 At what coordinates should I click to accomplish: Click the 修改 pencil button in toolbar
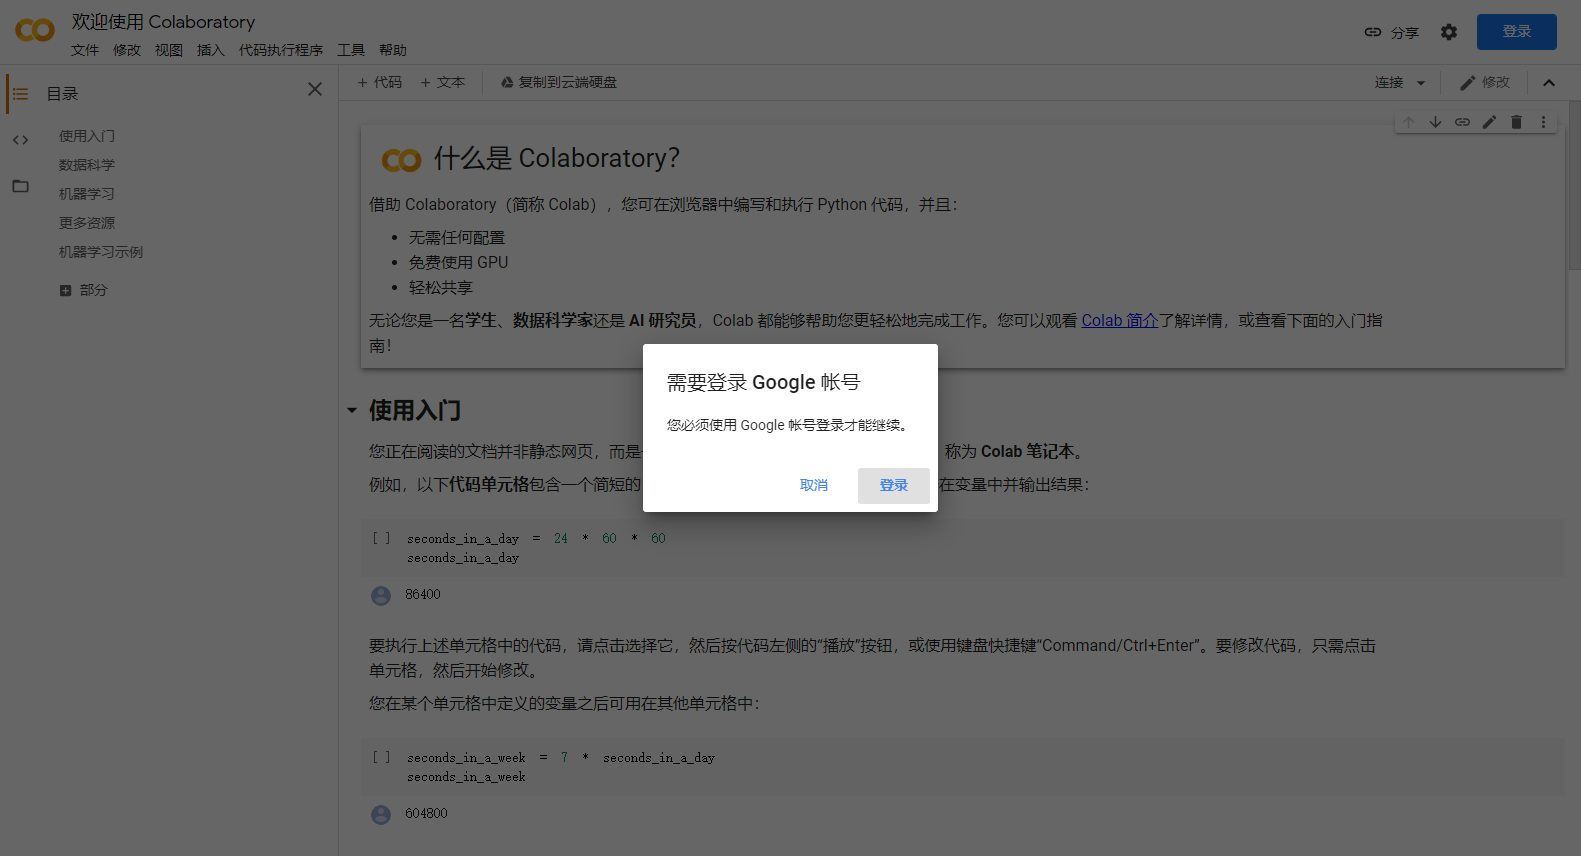pyautogui.click(x=1484, y=82)
